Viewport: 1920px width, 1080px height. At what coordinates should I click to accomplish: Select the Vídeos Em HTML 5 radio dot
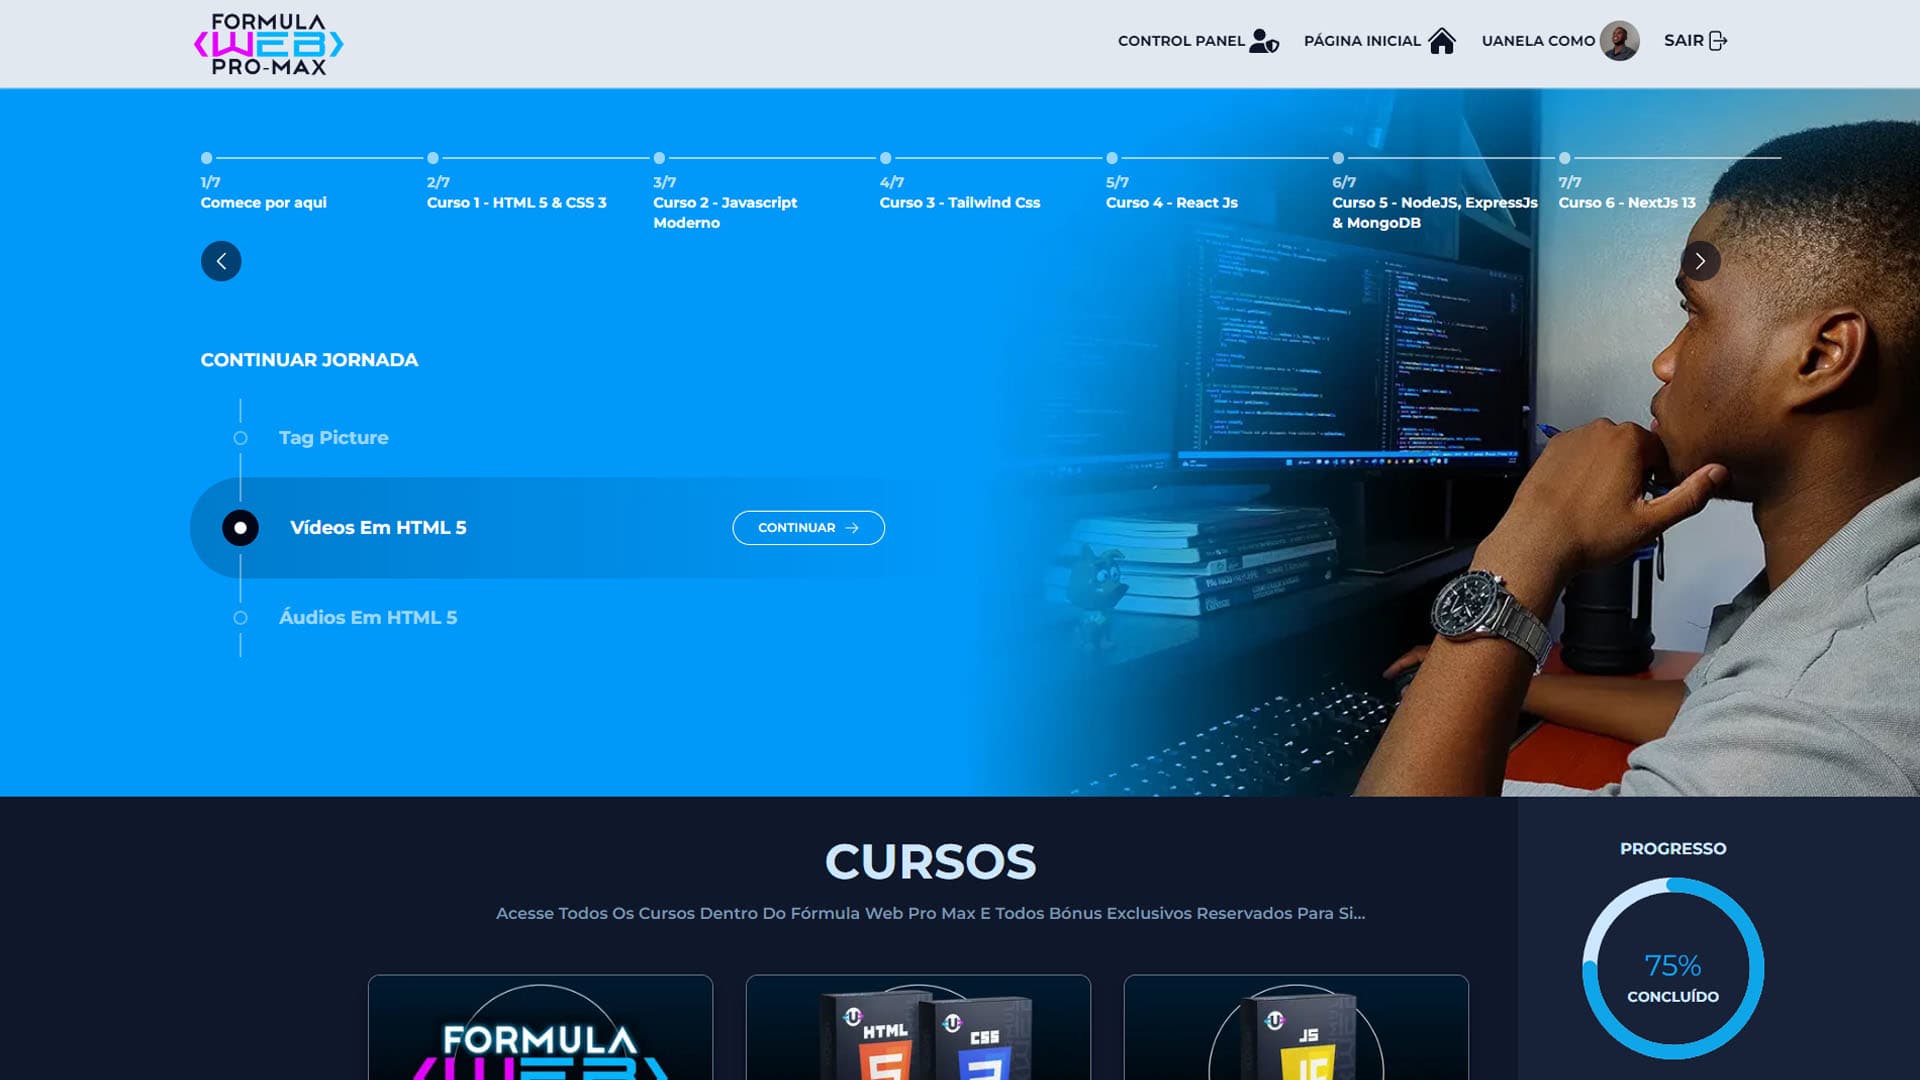point(240,528)
